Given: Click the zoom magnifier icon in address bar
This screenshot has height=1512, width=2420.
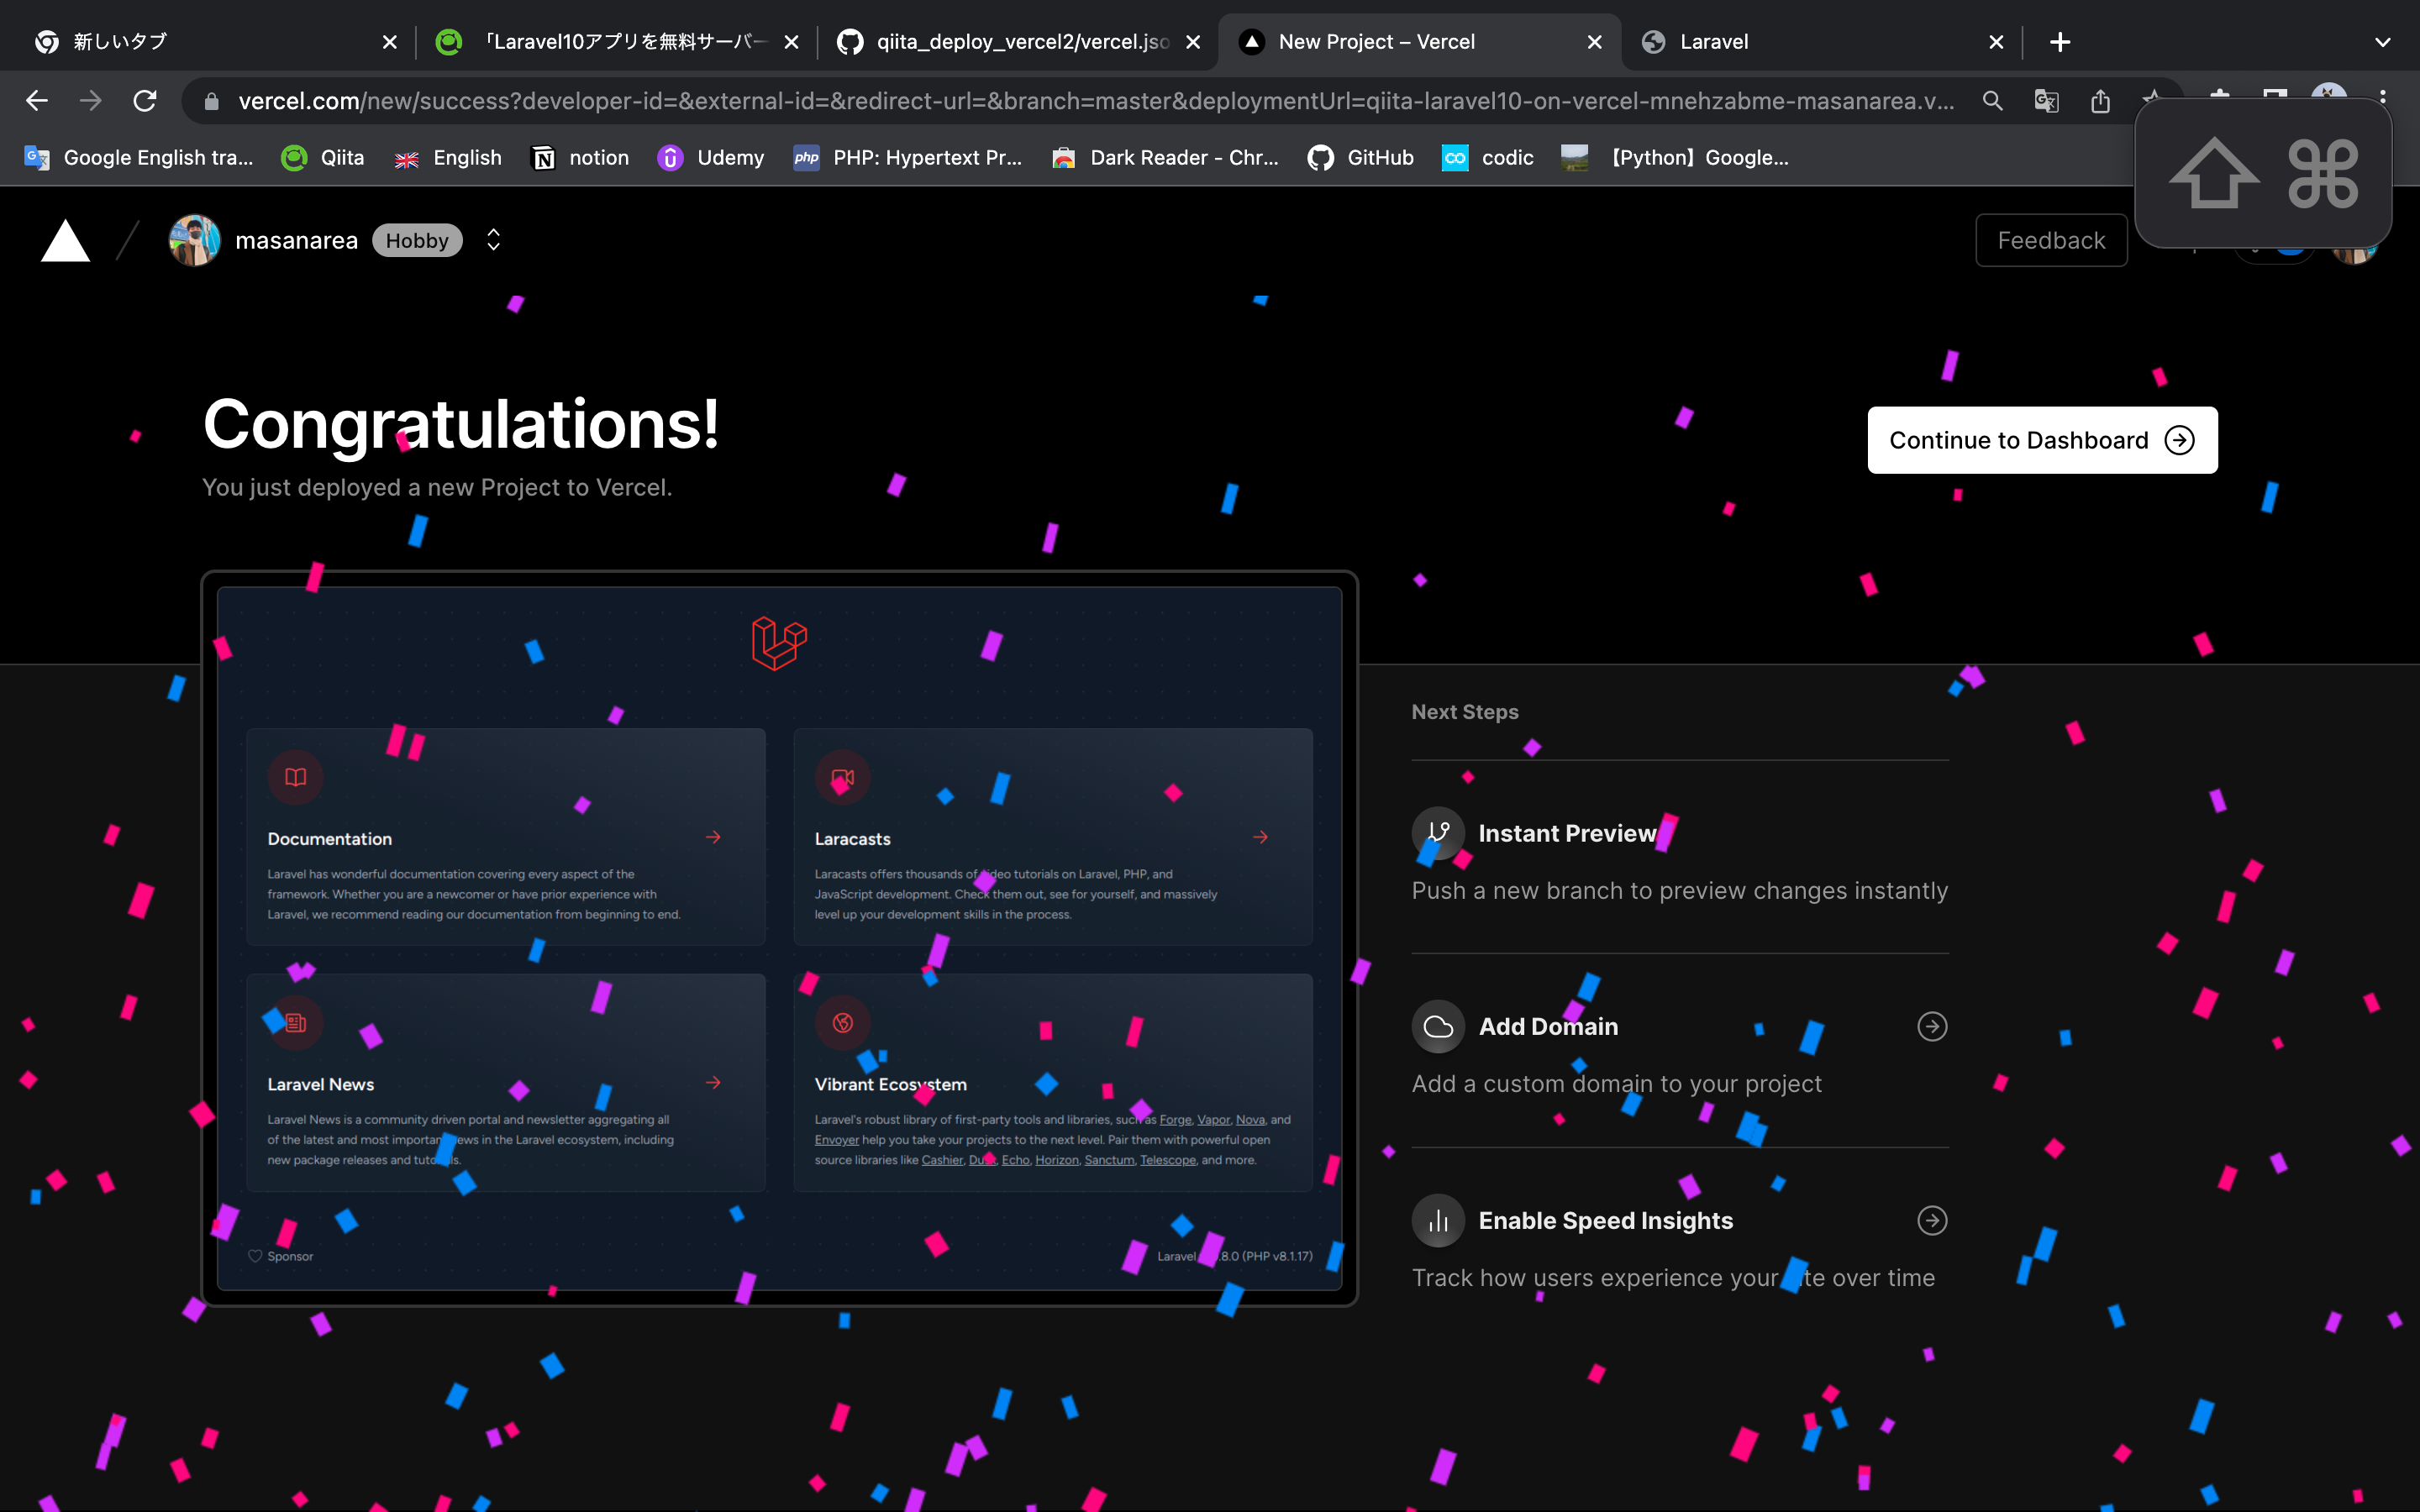Looking at the screenshot, I should (1992, 101).
